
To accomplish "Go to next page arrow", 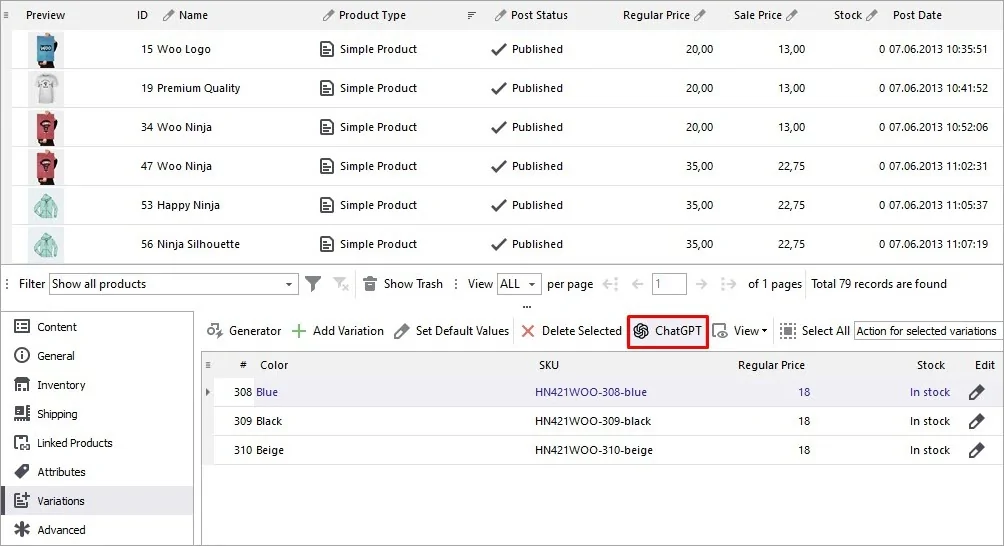I will [x=702, y=284].
